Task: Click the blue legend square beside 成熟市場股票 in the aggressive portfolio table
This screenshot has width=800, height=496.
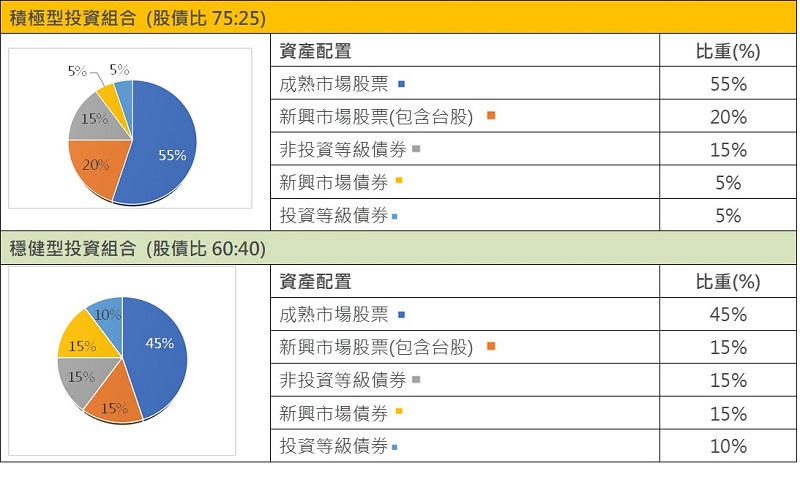Action: [401, 84]
